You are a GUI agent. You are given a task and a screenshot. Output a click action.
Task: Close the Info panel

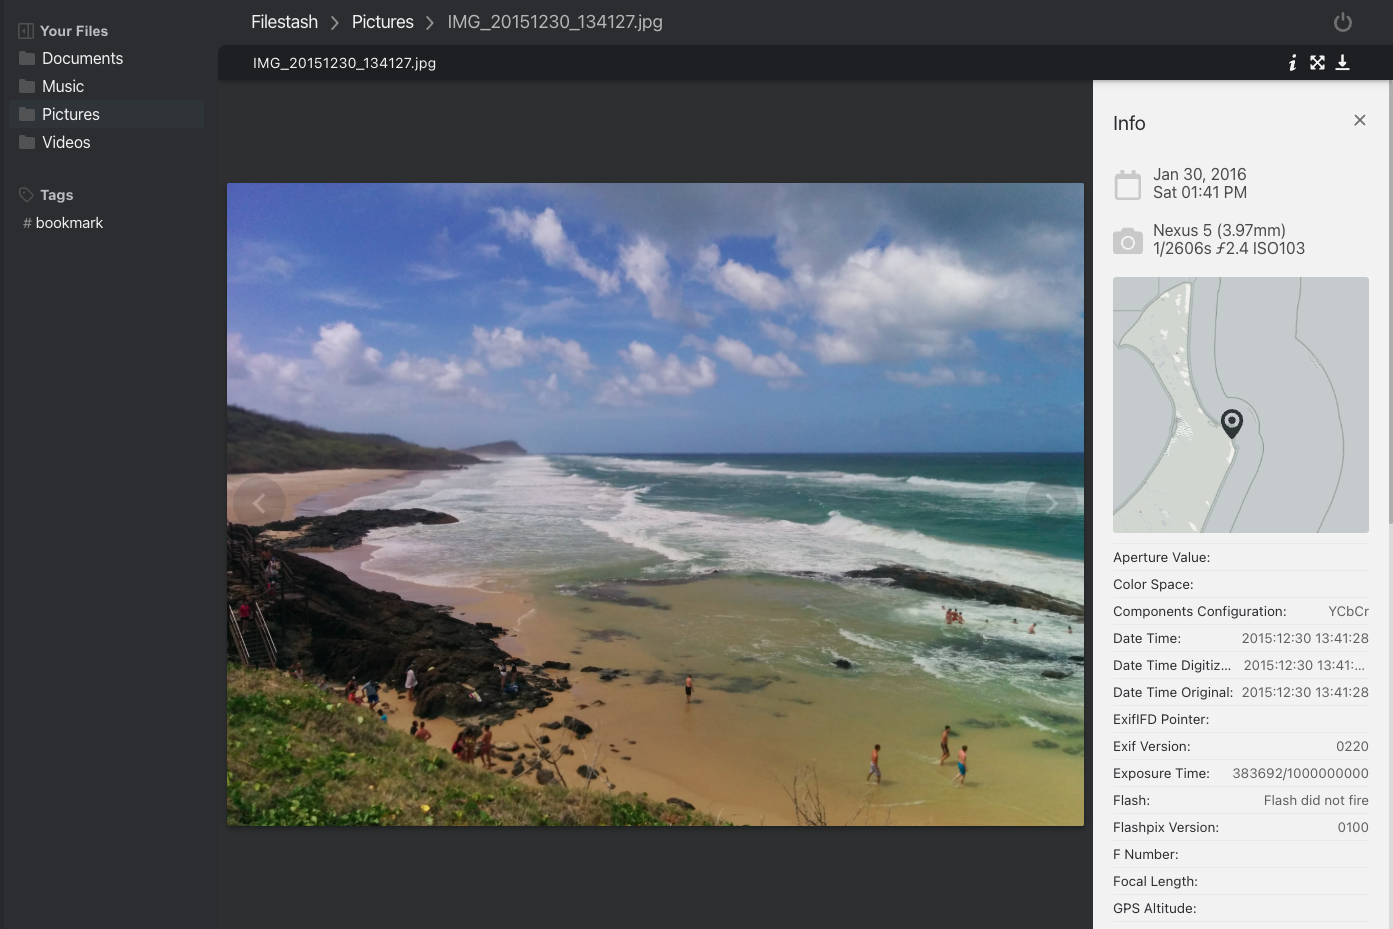tap(1360, 120)
